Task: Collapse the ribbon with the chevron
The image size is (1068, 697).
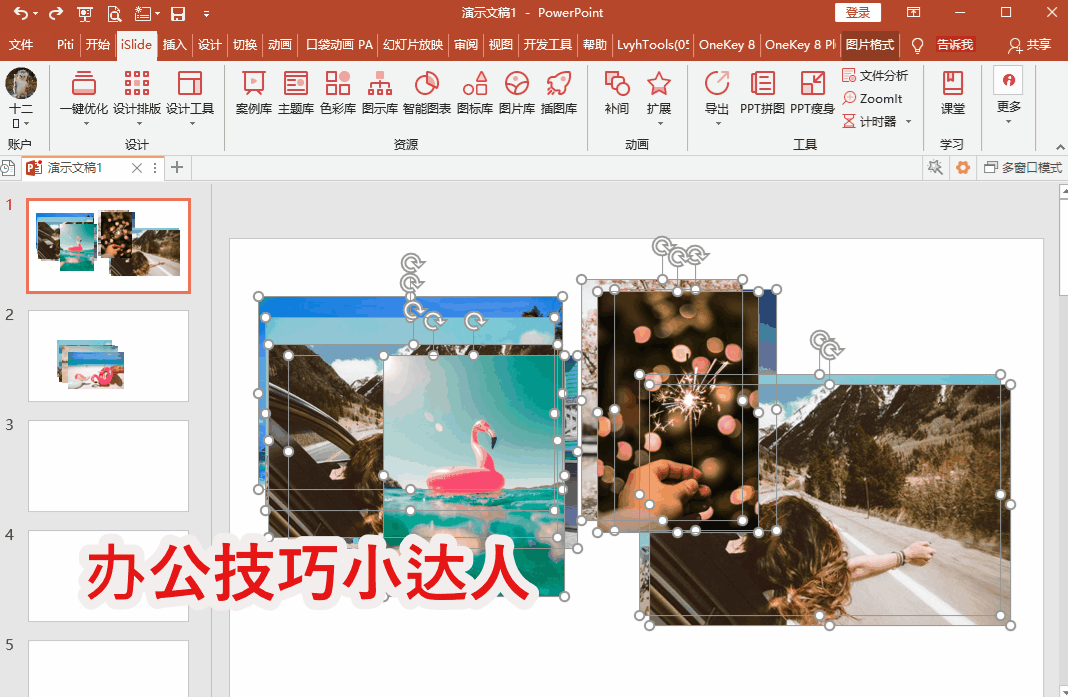Action: (1060, 146)
